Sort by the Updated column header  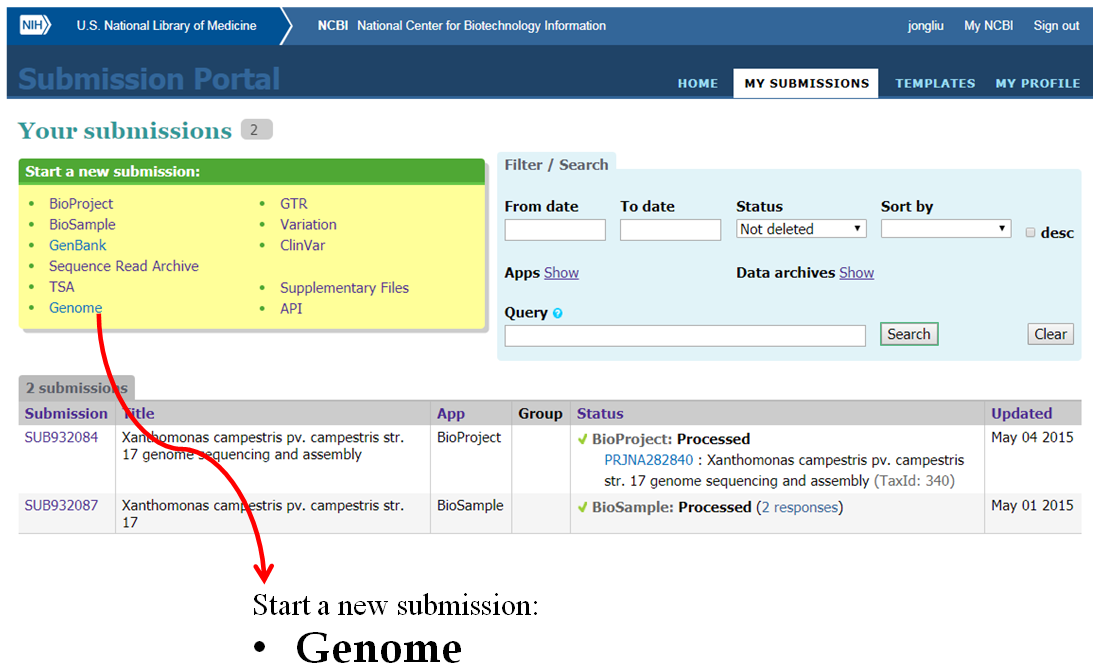(1021, 414)
